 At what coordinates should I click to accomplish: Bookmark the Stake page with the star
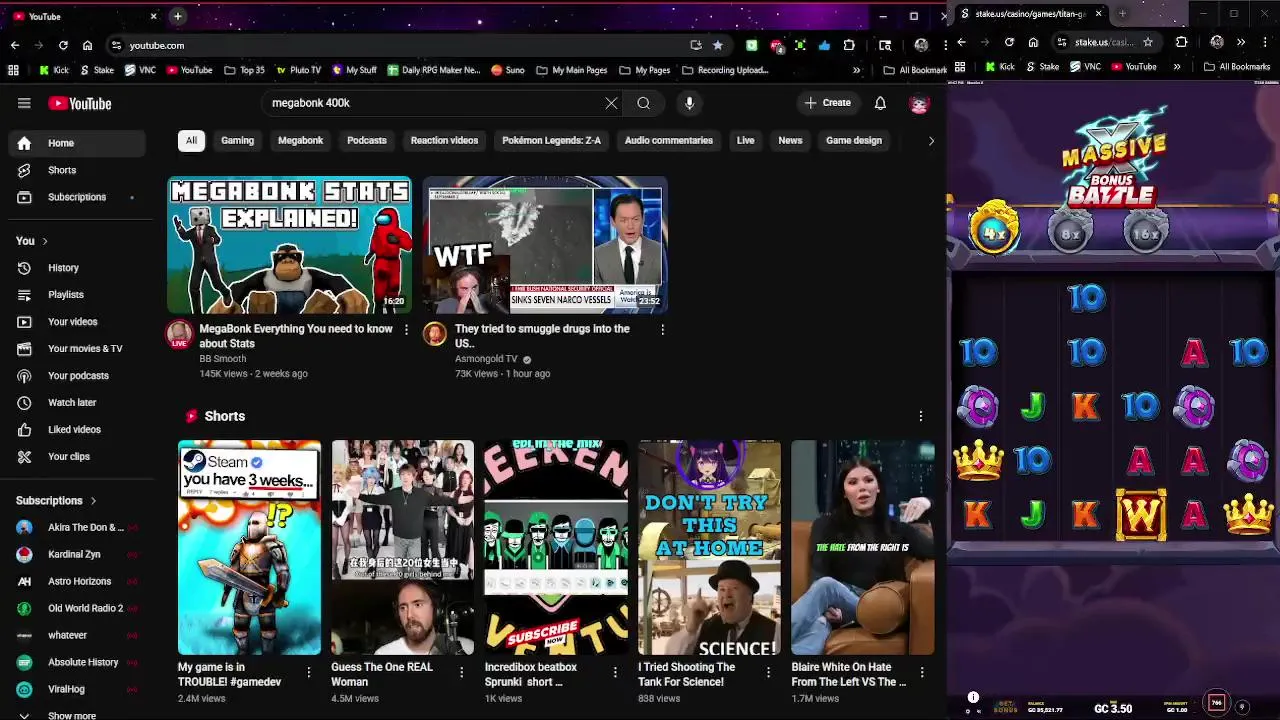coord(1148,42)
